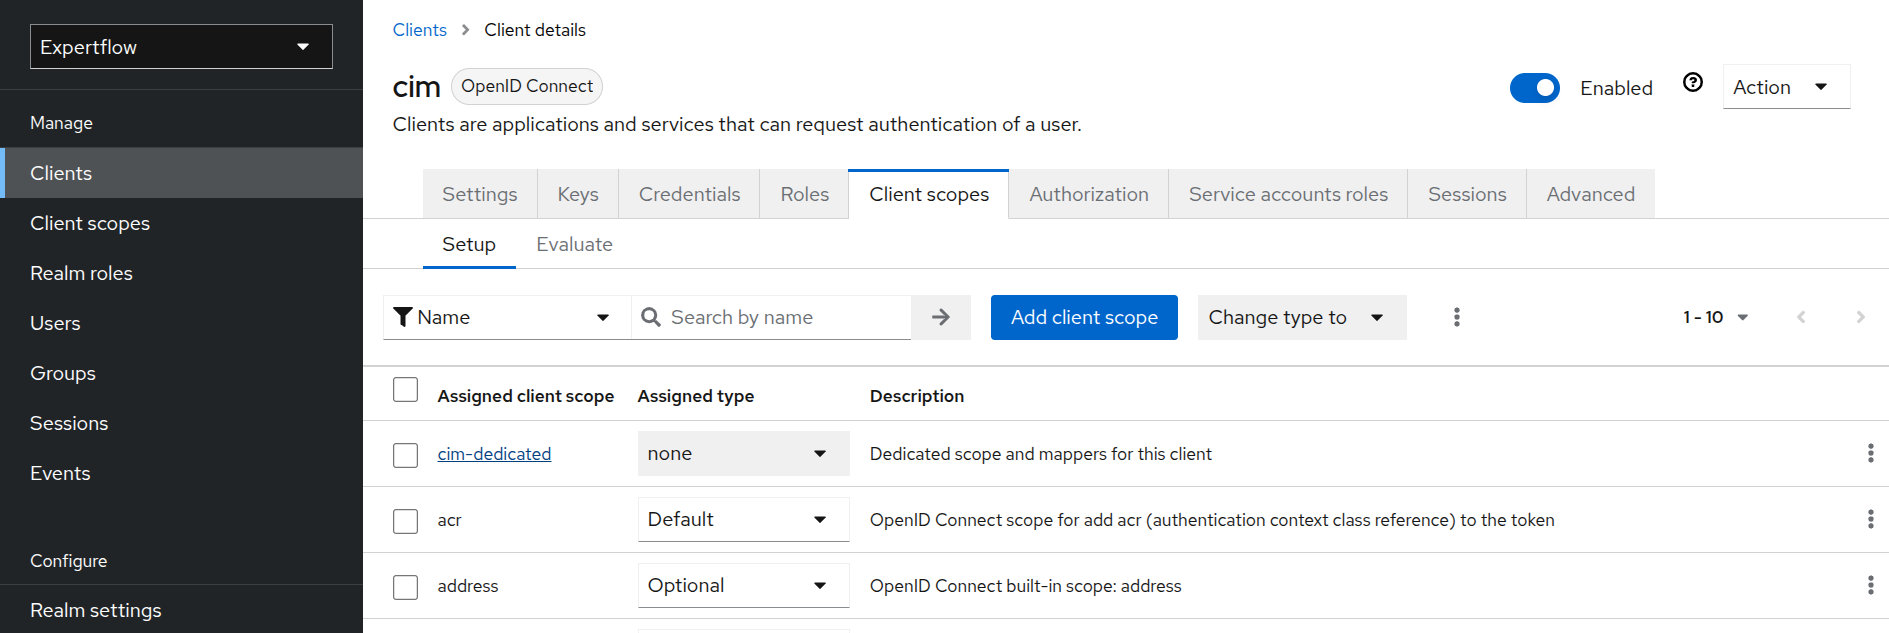The height and width of the screenshot is (633, 1889).
Task: Check the cim-dedicated row checkbox
Action: 405,455
